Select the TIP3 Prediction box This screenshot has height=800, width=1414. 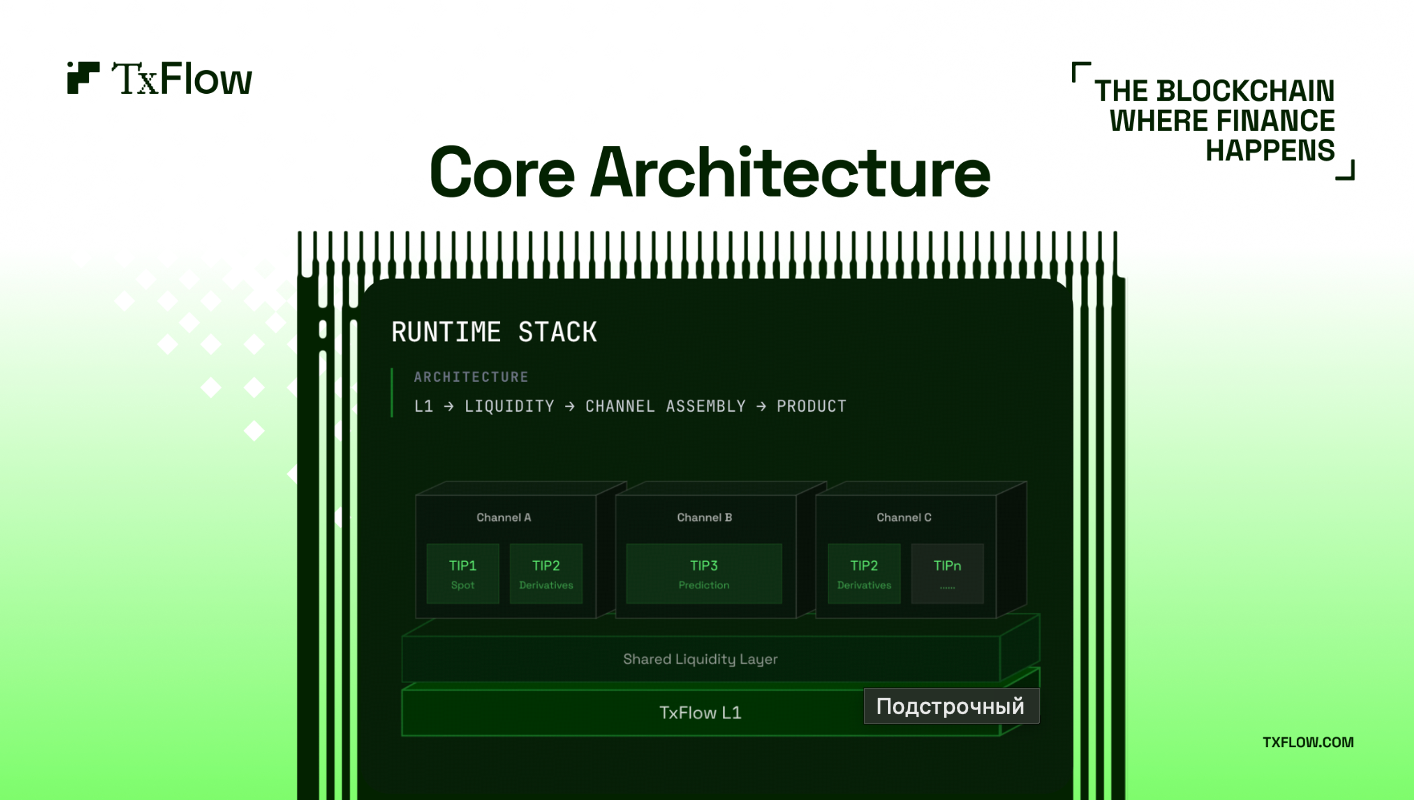[x=704, y=574]
